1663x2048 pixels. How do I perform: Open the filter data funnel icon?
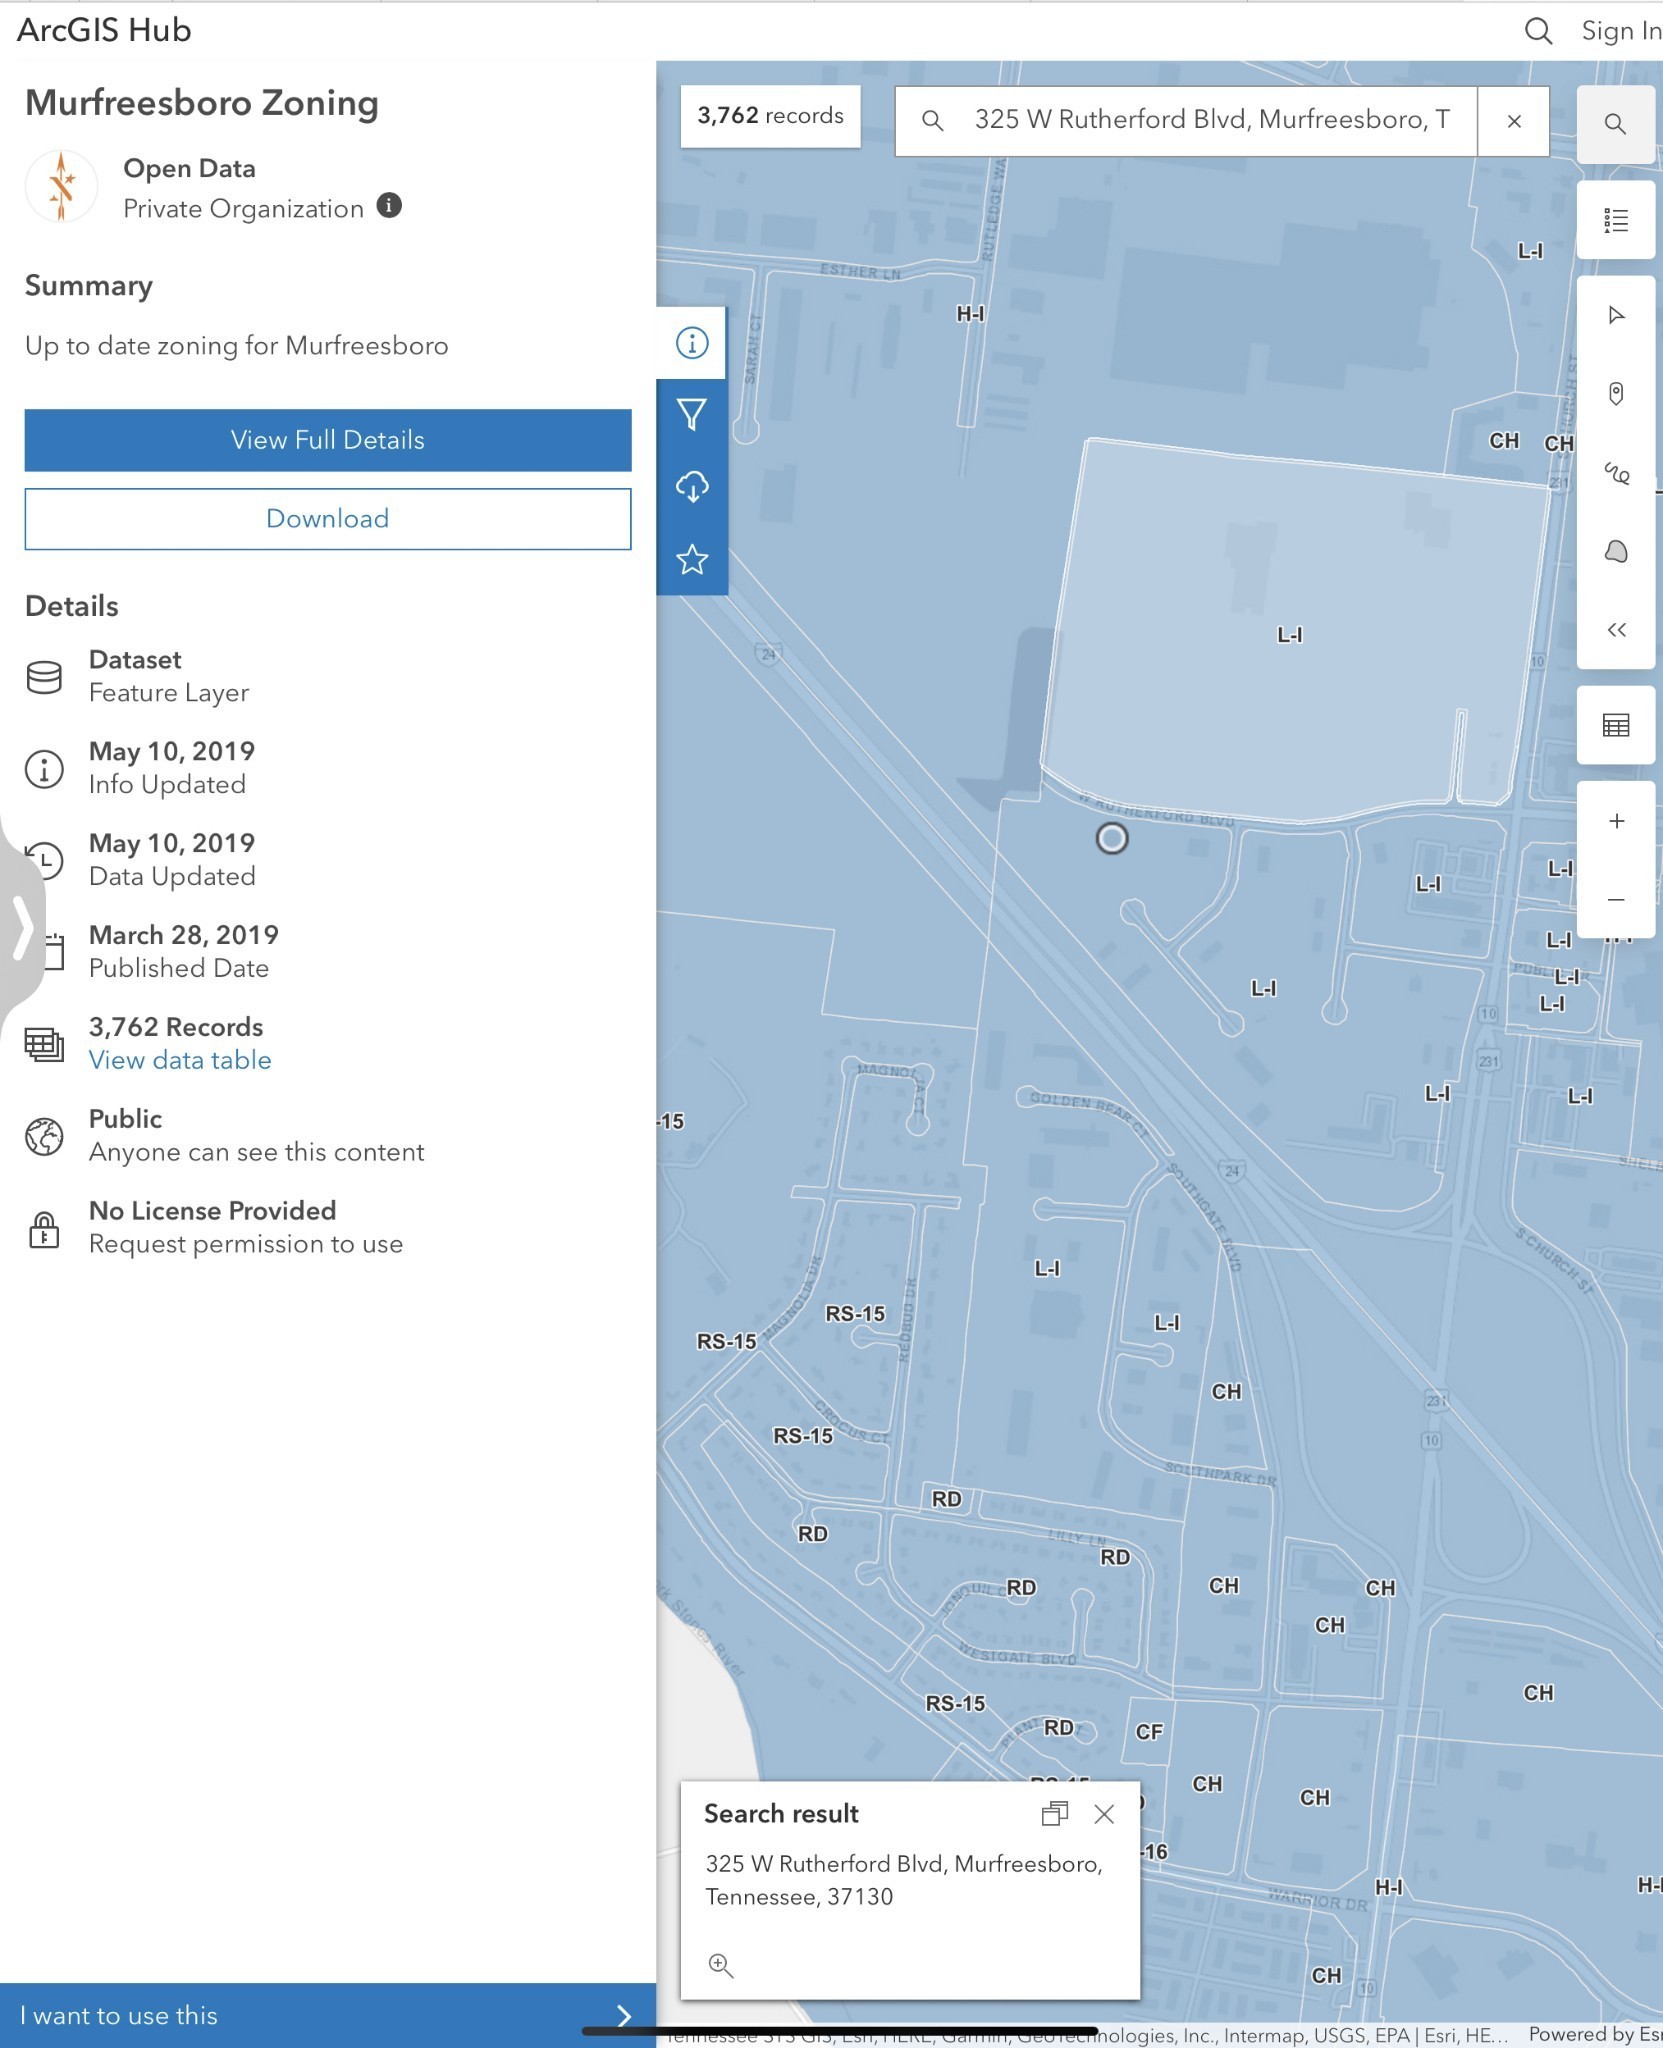(692, 415)
